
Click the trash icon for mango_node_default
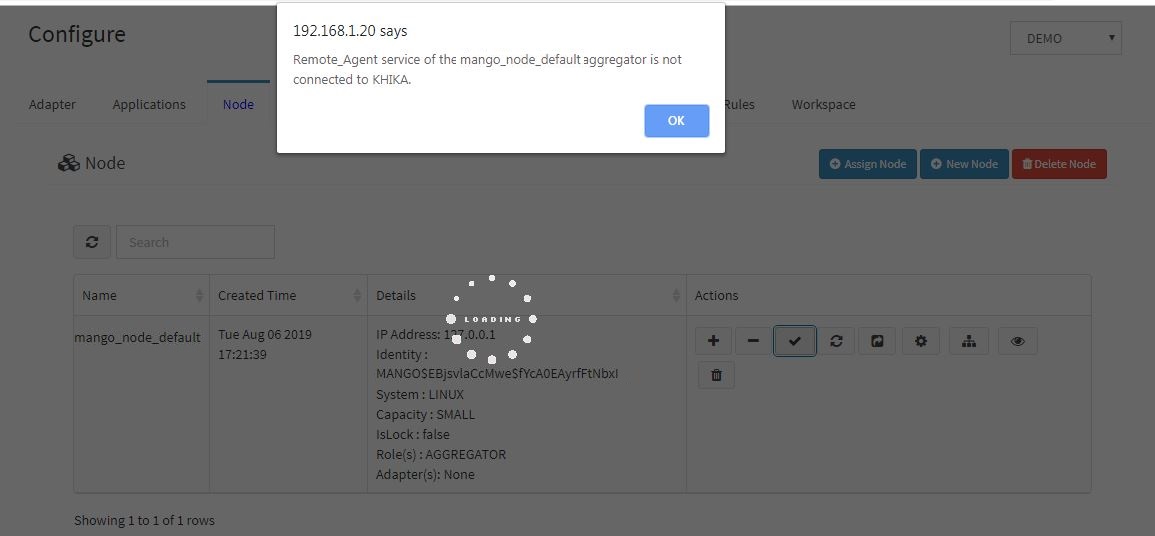(x=716, y=375)
